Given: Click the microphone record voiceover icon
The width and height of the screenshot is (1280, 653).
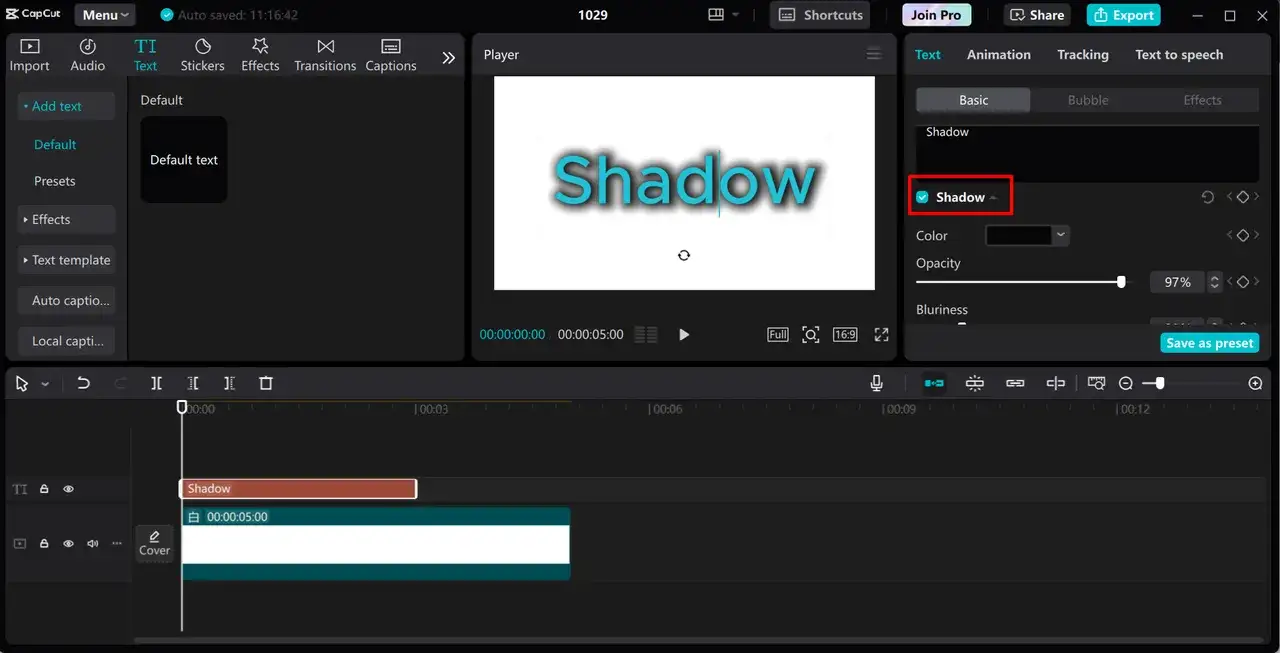Looking at the screenshot, I should click(x=876, y=383).
